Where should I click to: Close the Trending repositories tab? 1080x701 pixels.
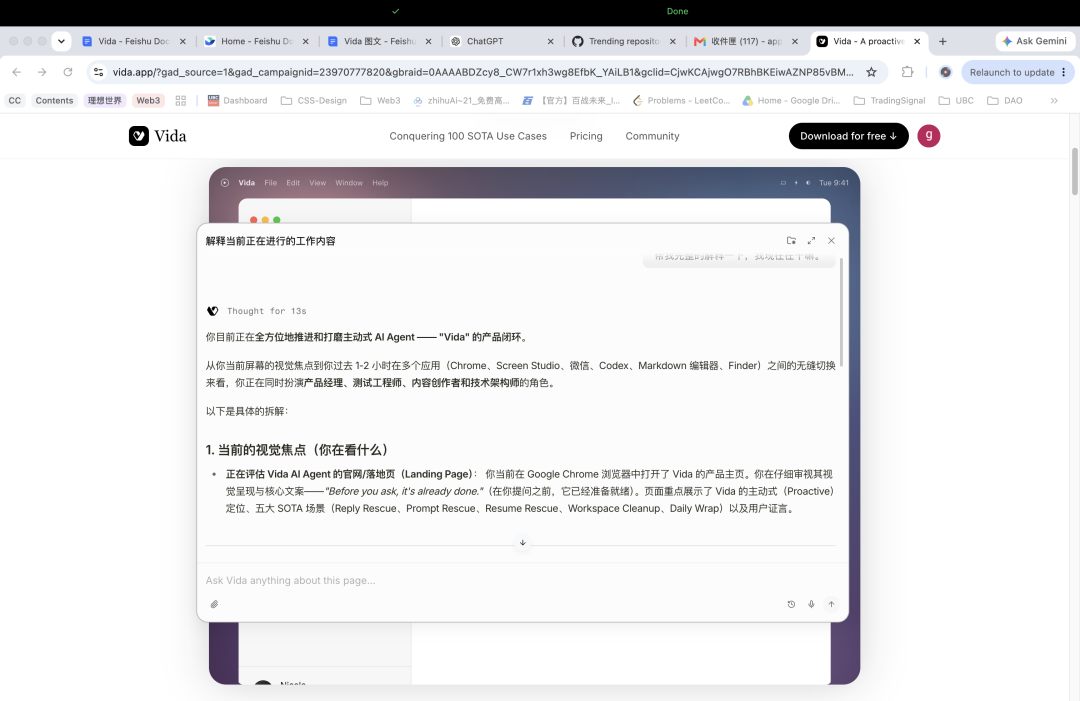pyautogui.click(x=673, y=41)
